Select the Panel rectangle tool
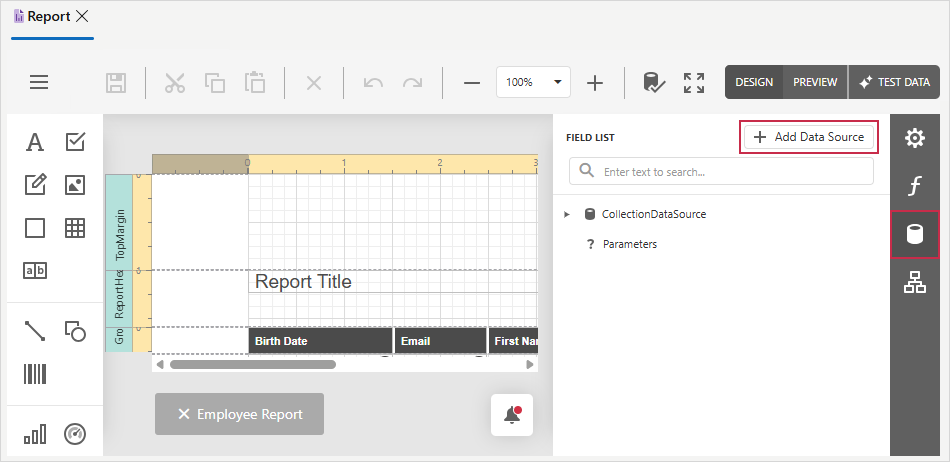Screen dimensions: 950x462 [35, 228]
